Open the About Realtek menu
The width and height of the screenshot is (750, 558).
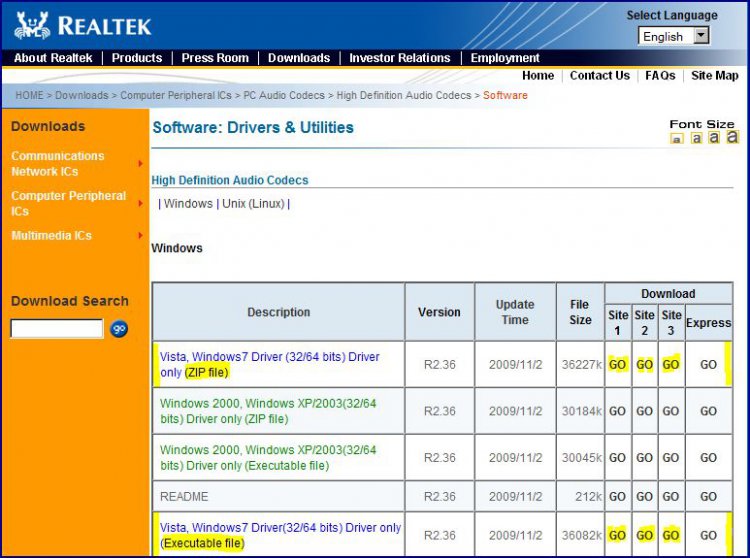pos(53,58)
